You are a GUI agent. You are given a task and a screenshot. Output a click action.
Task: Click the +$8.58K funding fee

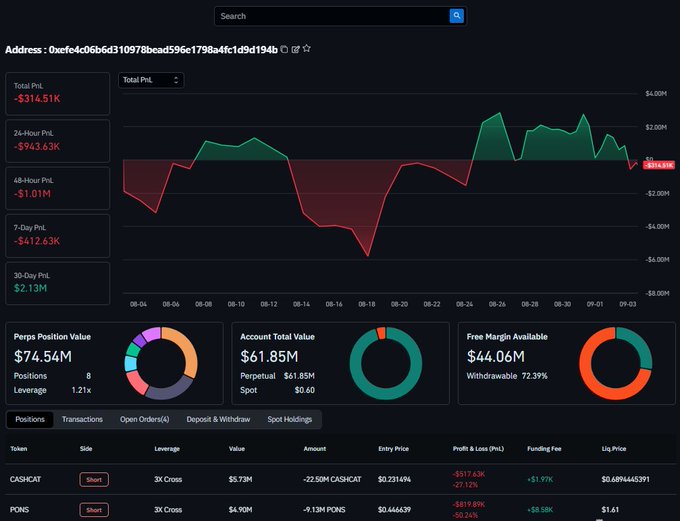tap(540, 510)
